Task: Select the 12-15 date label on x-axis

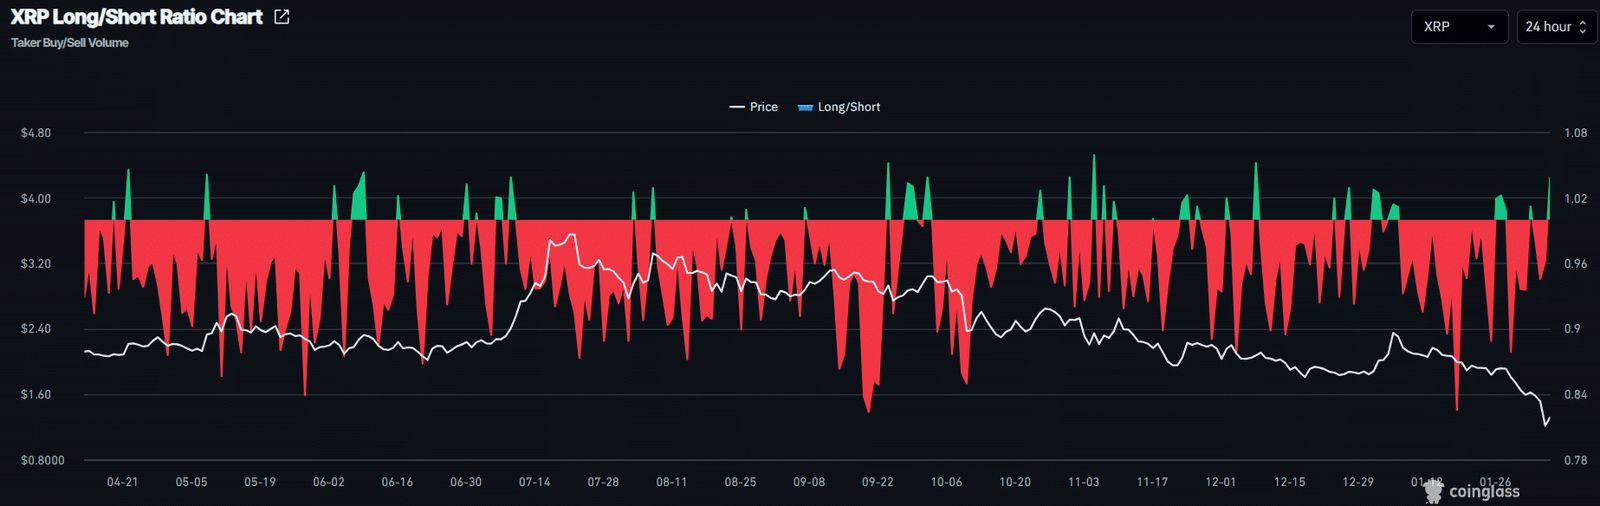Action: pyautogui.click(x=1289, y=482)
